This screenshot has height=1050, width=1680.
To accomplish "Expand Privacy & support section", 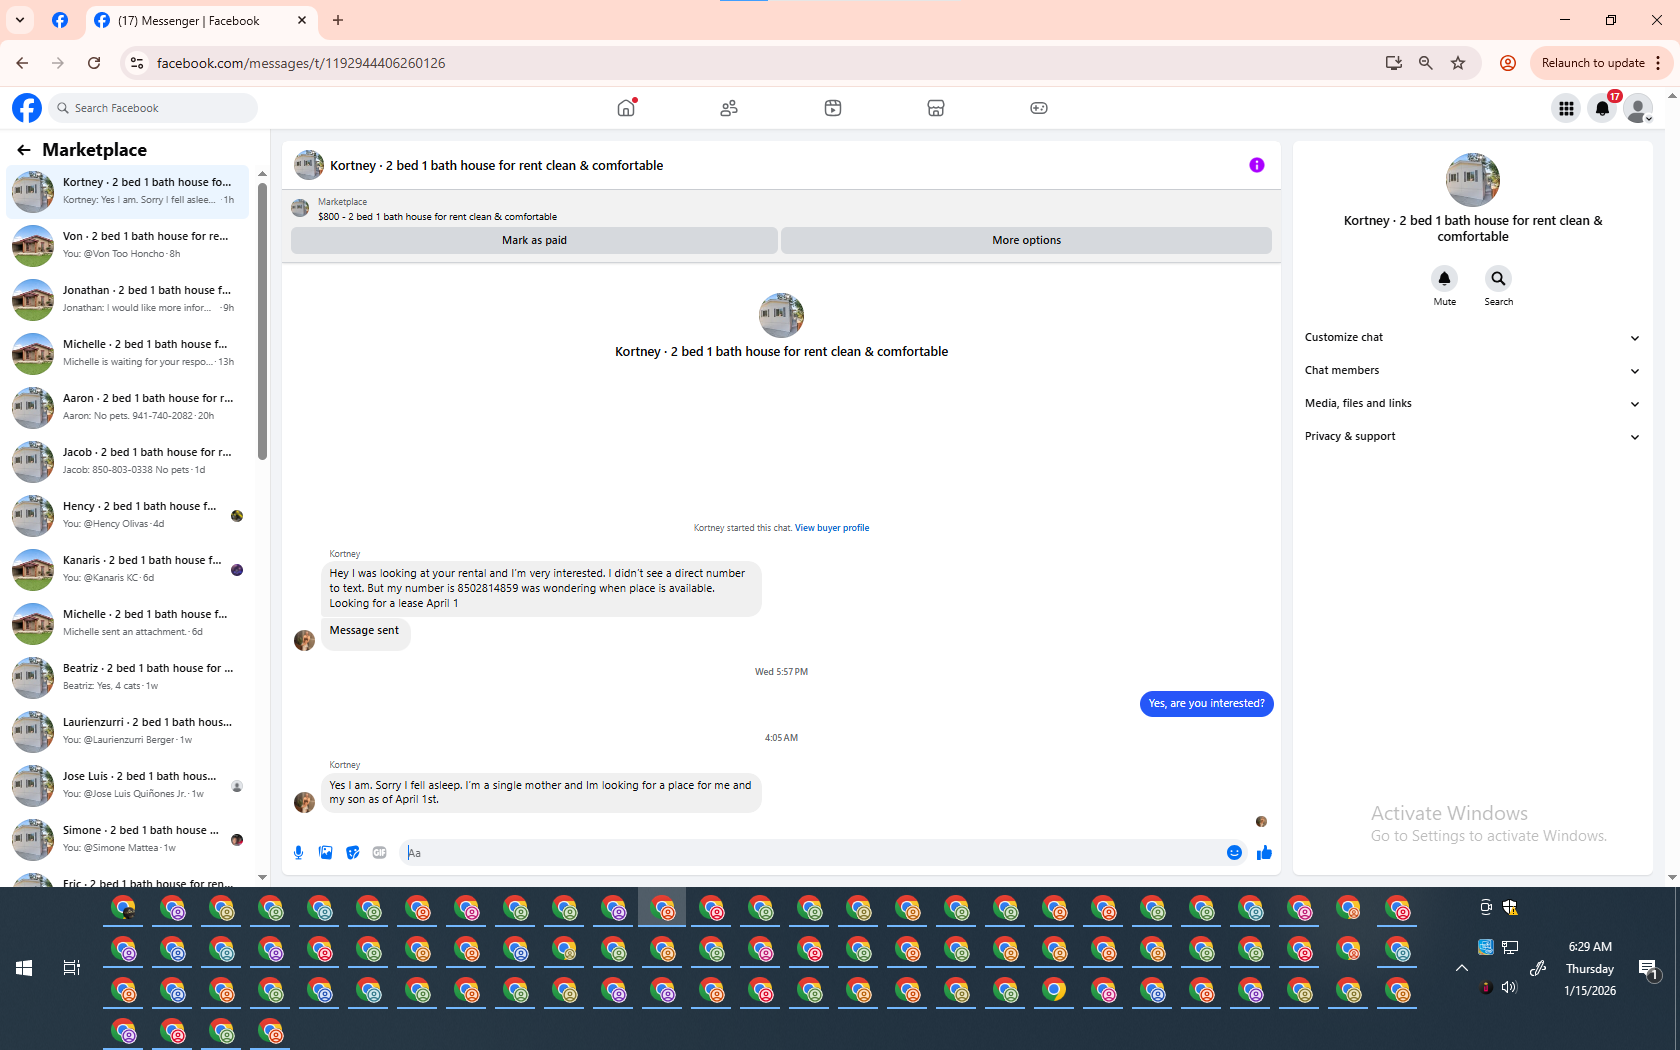I will pyautogui.click(x=1473, y=437).
